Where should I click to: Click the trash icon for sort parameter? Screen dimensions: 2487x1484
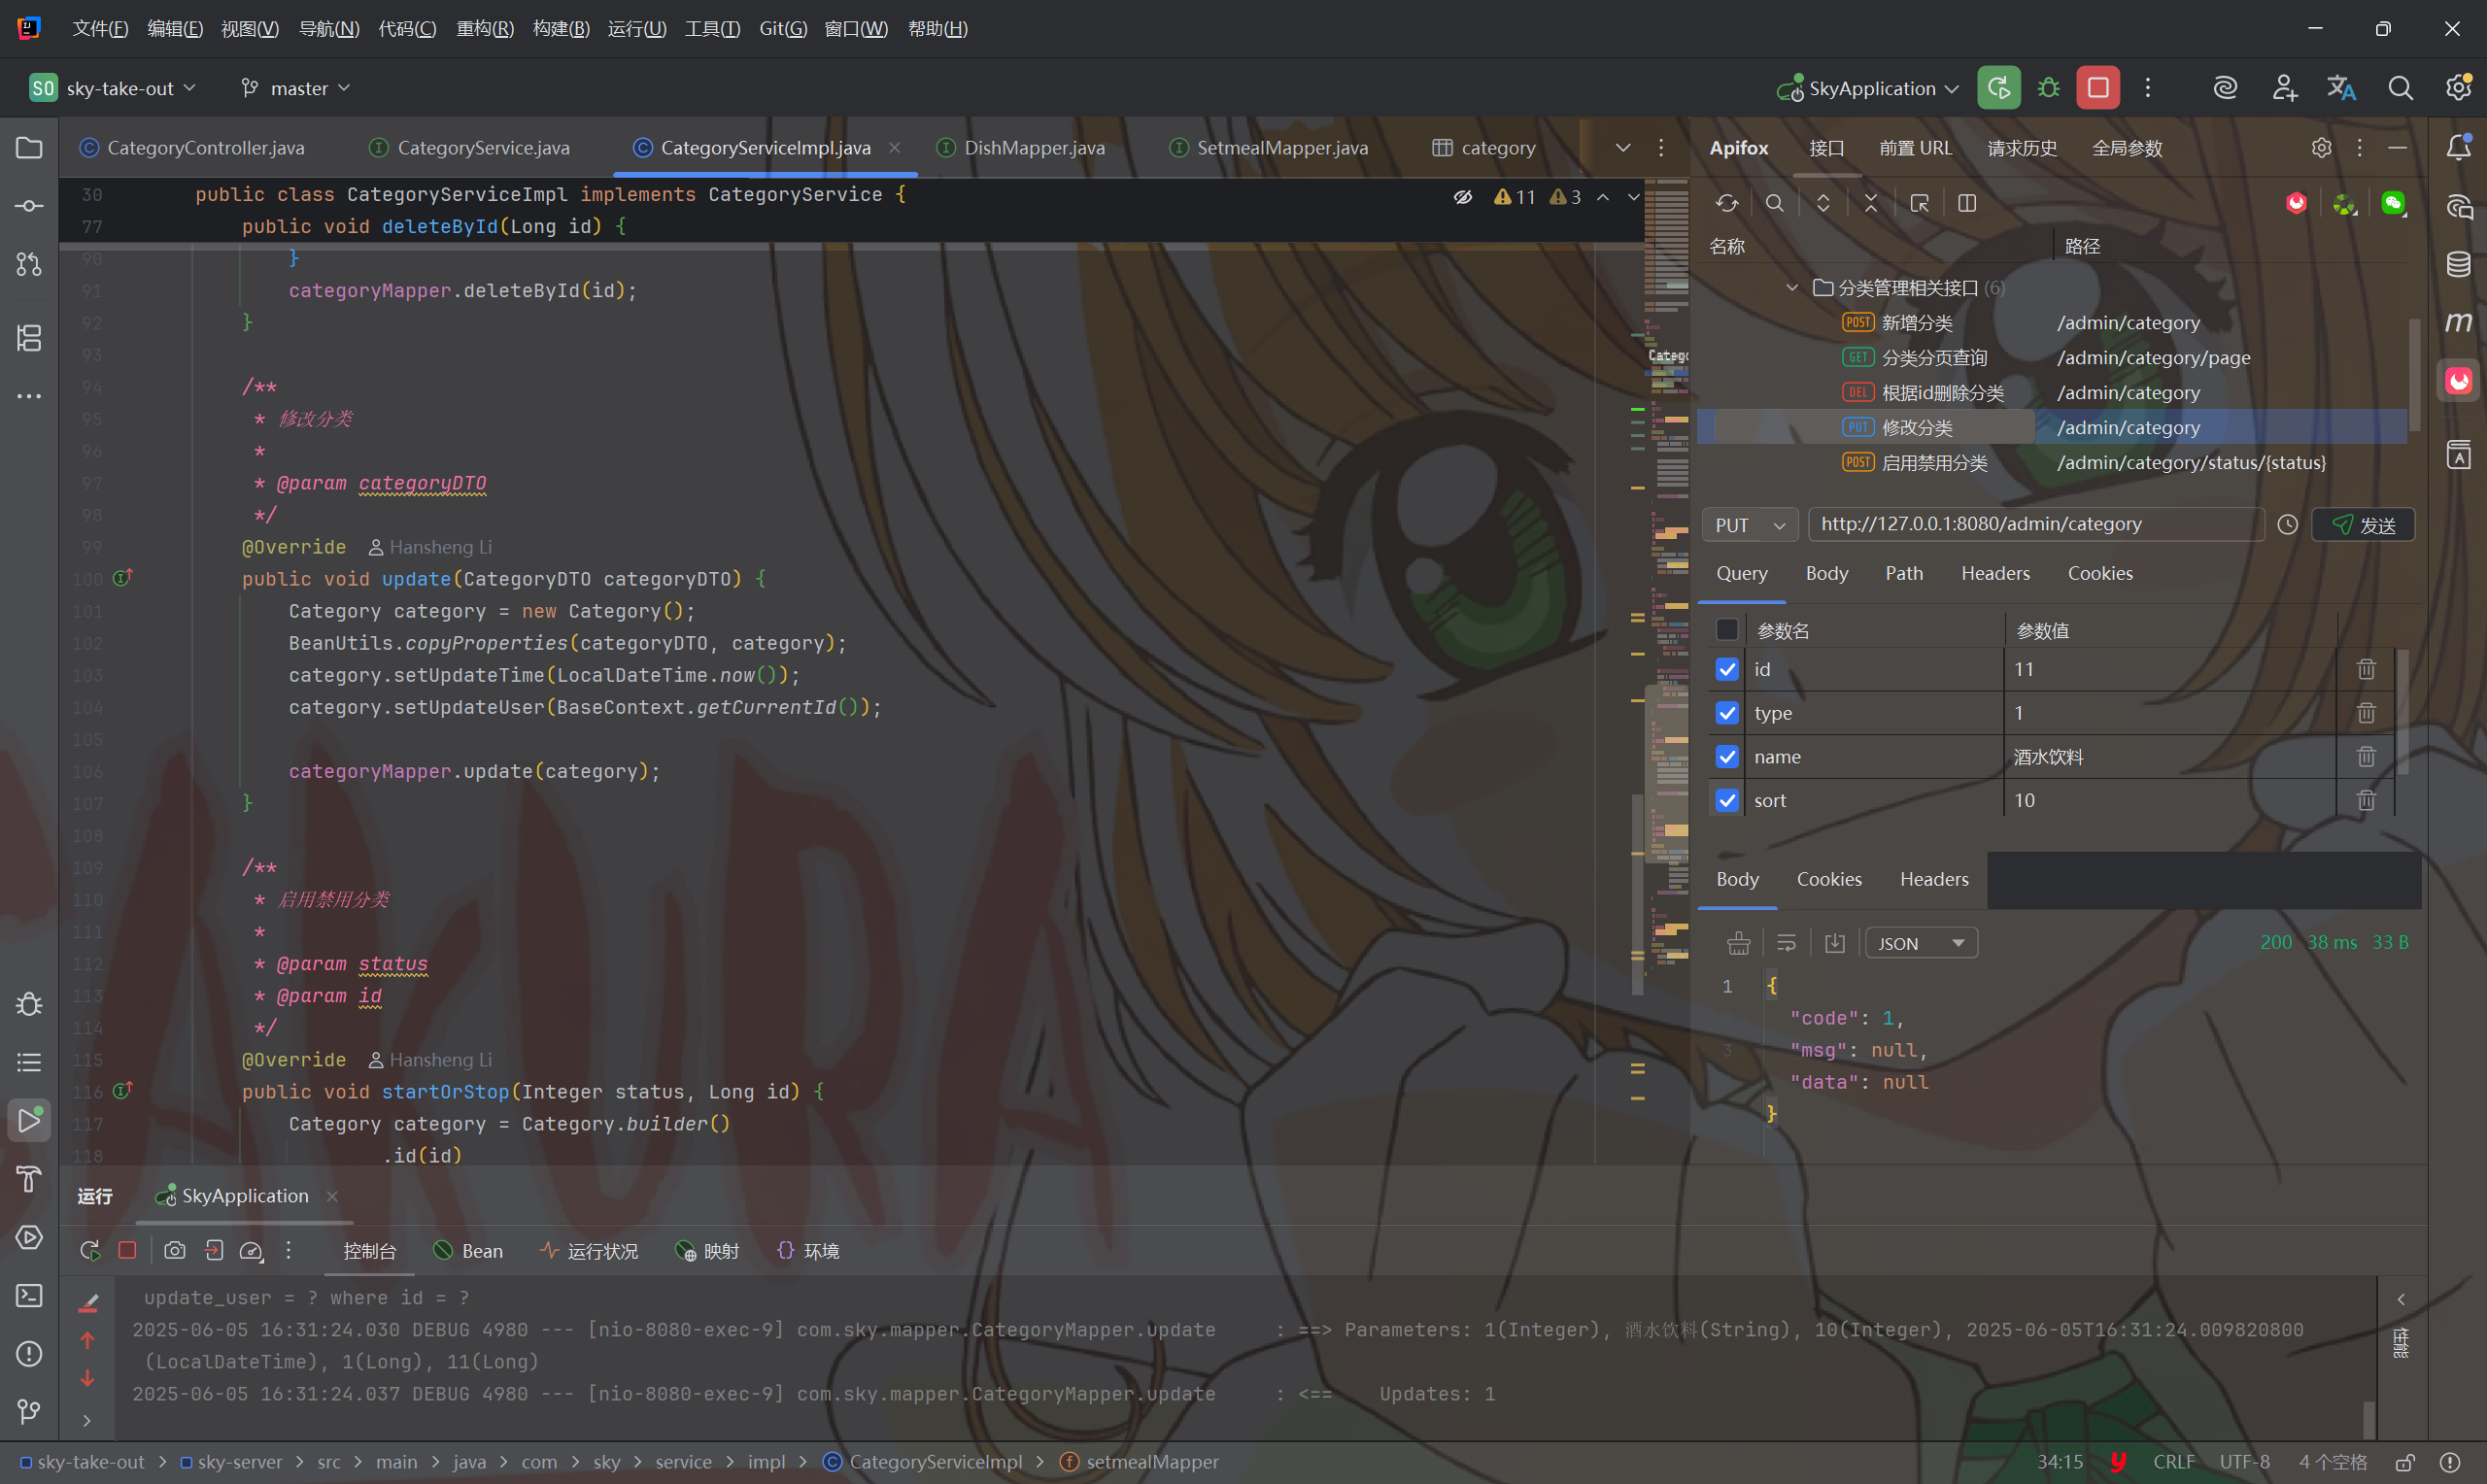2365,800
